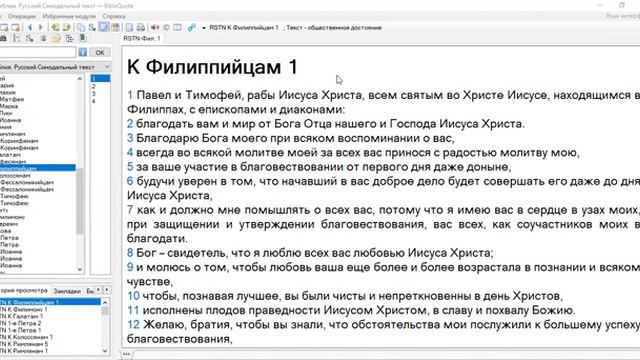This screenshot has height=360, width=640.
Task: Click the binoculars icon in the side toolbar
Action: point(3,38)
